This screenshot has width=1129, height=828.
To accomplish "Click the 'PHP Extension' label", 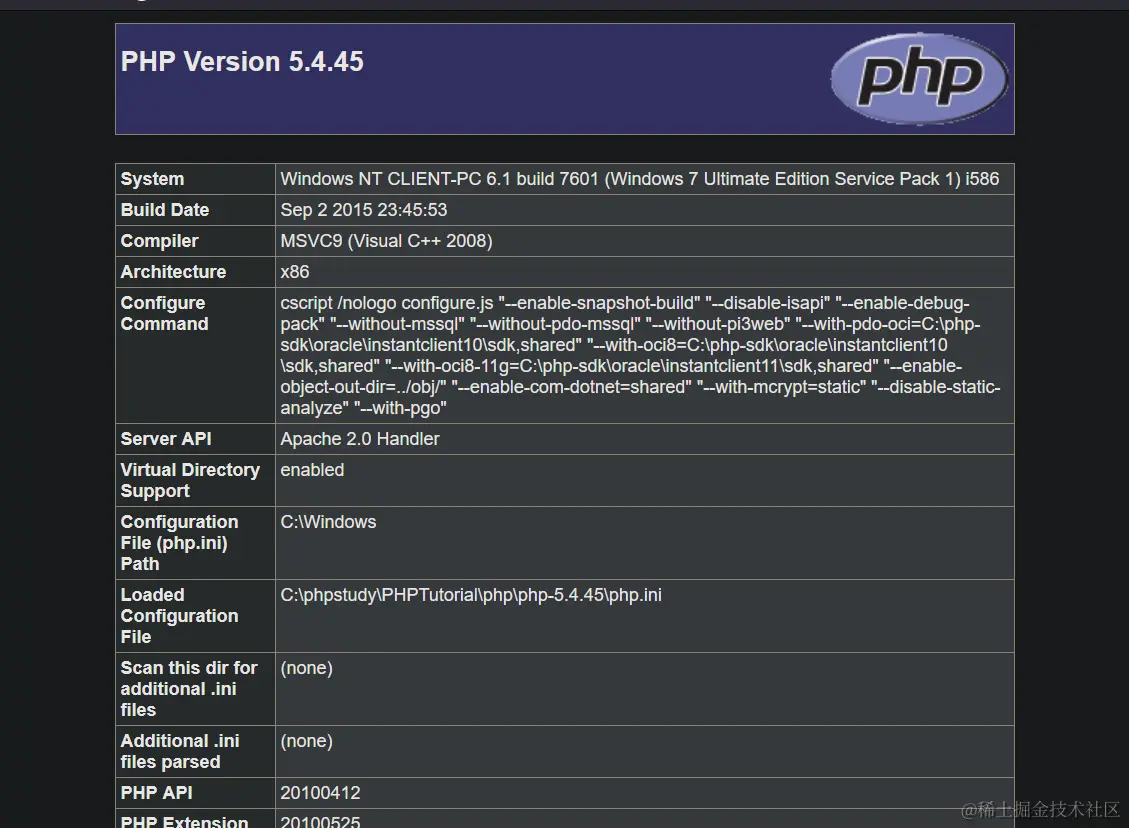I will 184,821.
